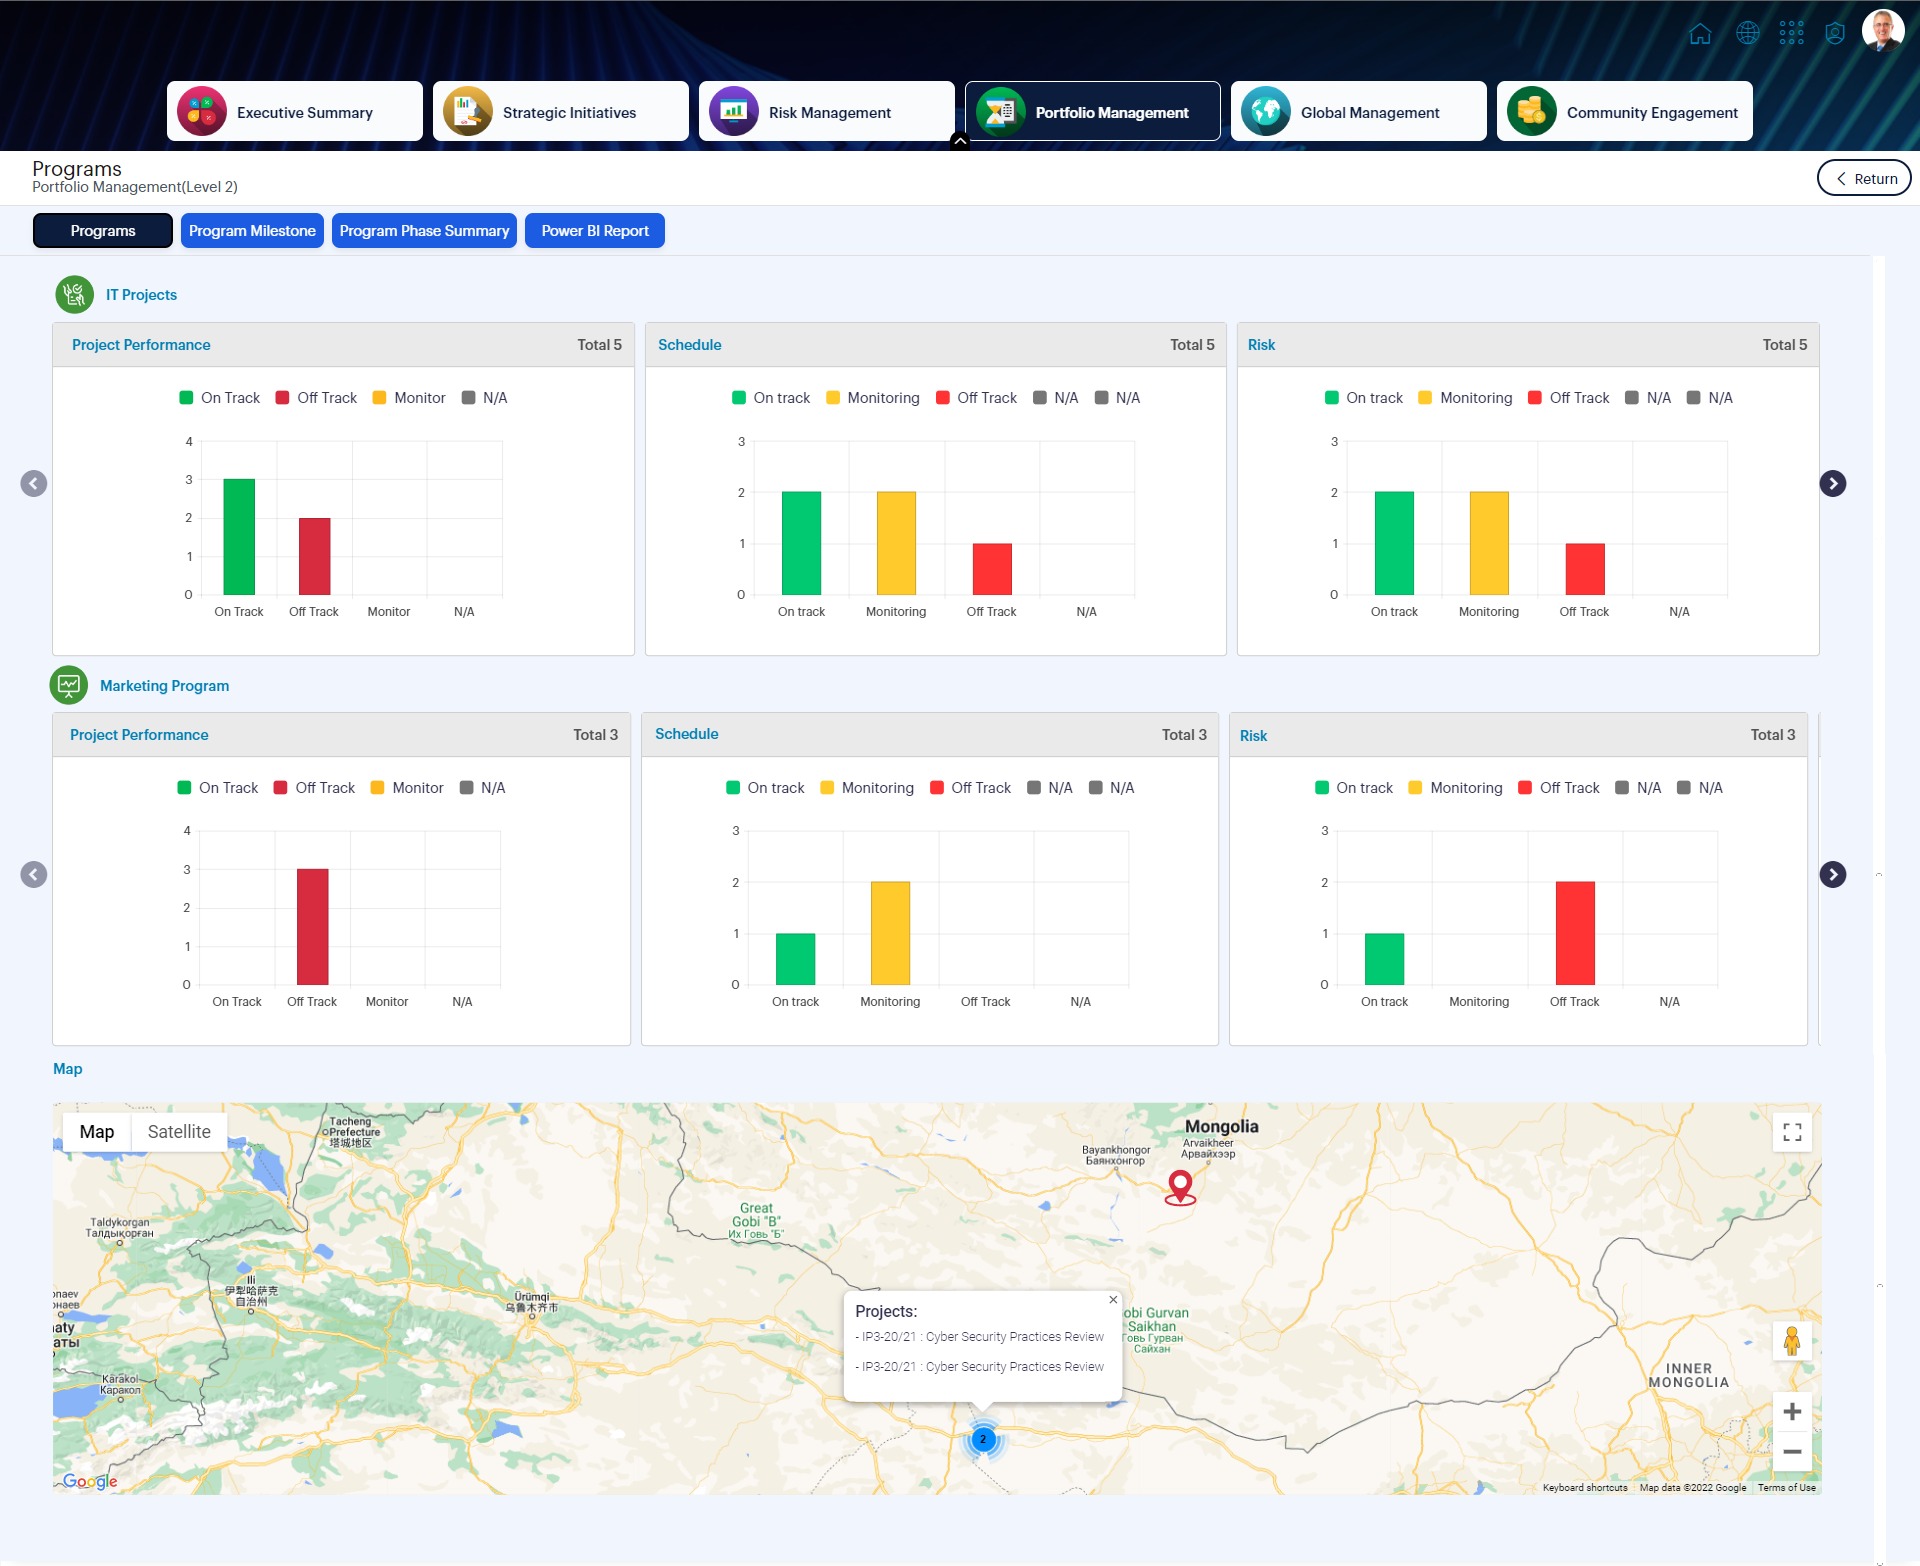Click the Street View pegman icon
1920x1566 pixels.
pos(1791,1341)
